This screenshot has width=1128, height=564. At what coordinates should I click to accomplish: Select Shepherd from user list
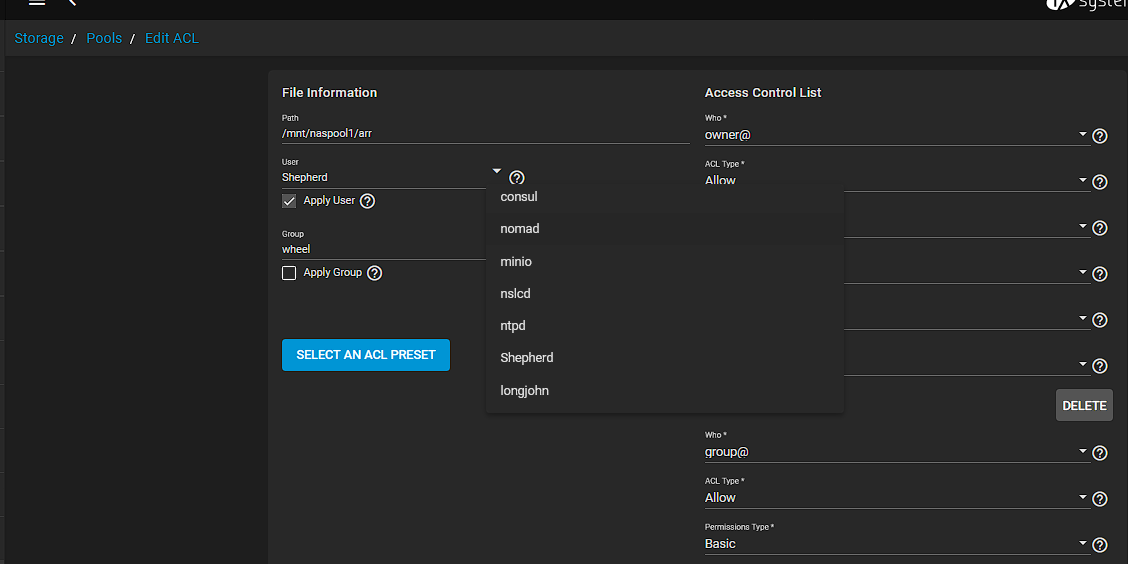coord(665,358)
